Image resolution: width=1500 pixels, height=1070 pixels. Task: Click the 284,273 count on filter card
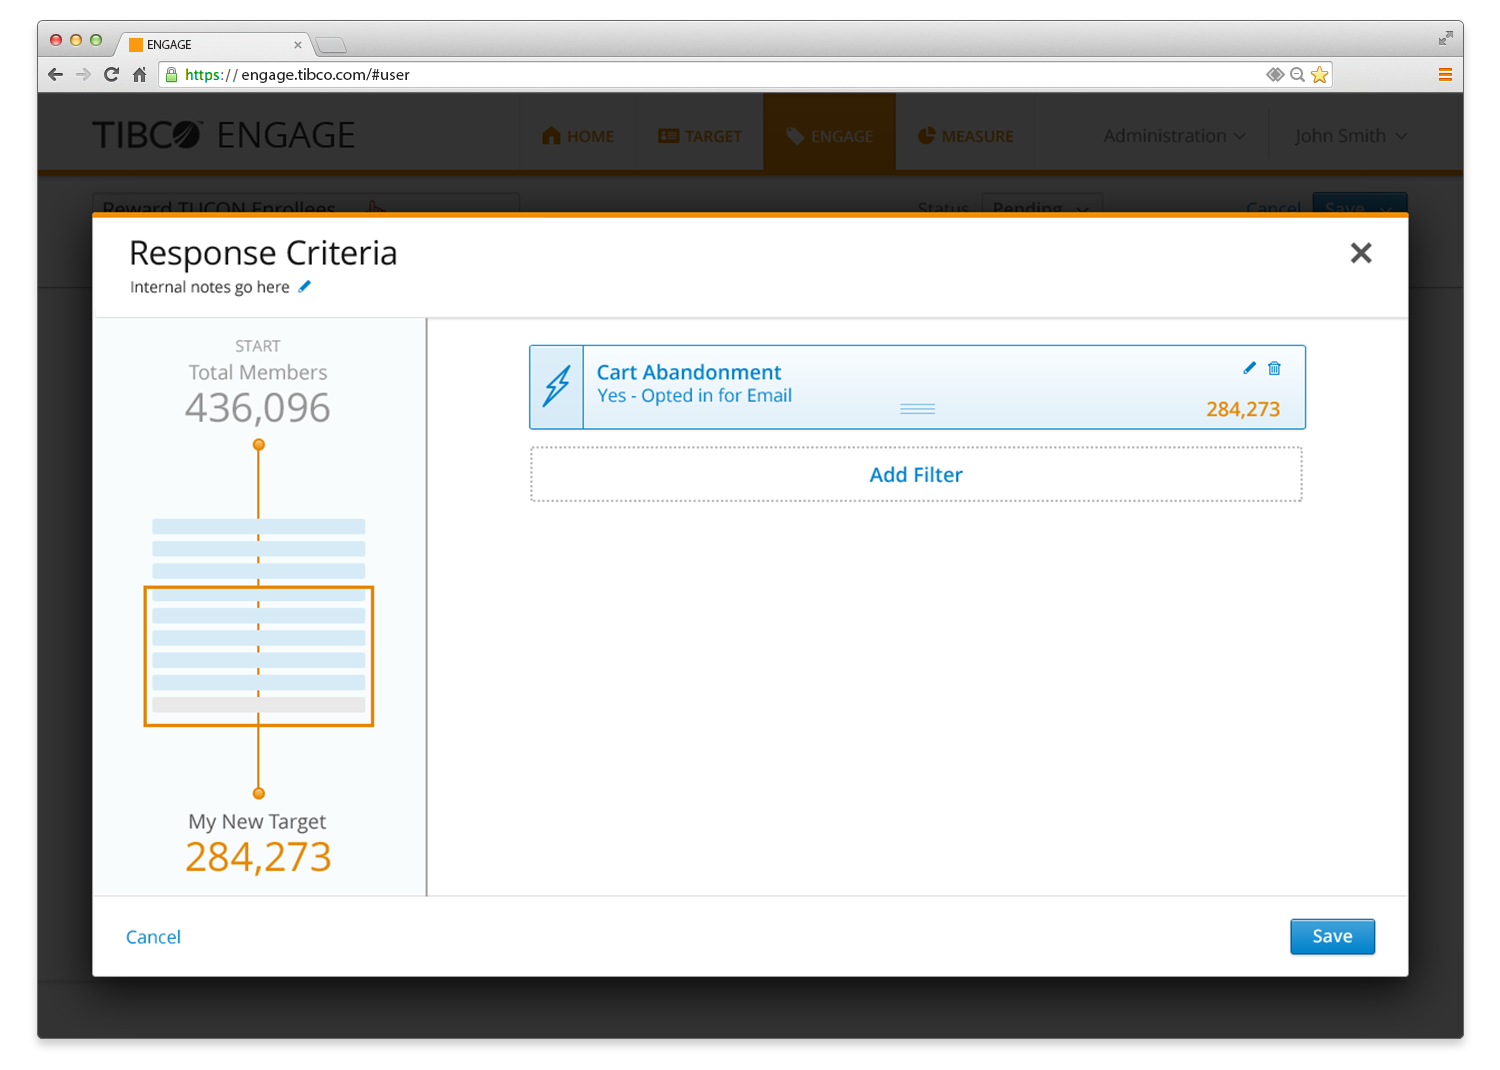[1243, 409]
